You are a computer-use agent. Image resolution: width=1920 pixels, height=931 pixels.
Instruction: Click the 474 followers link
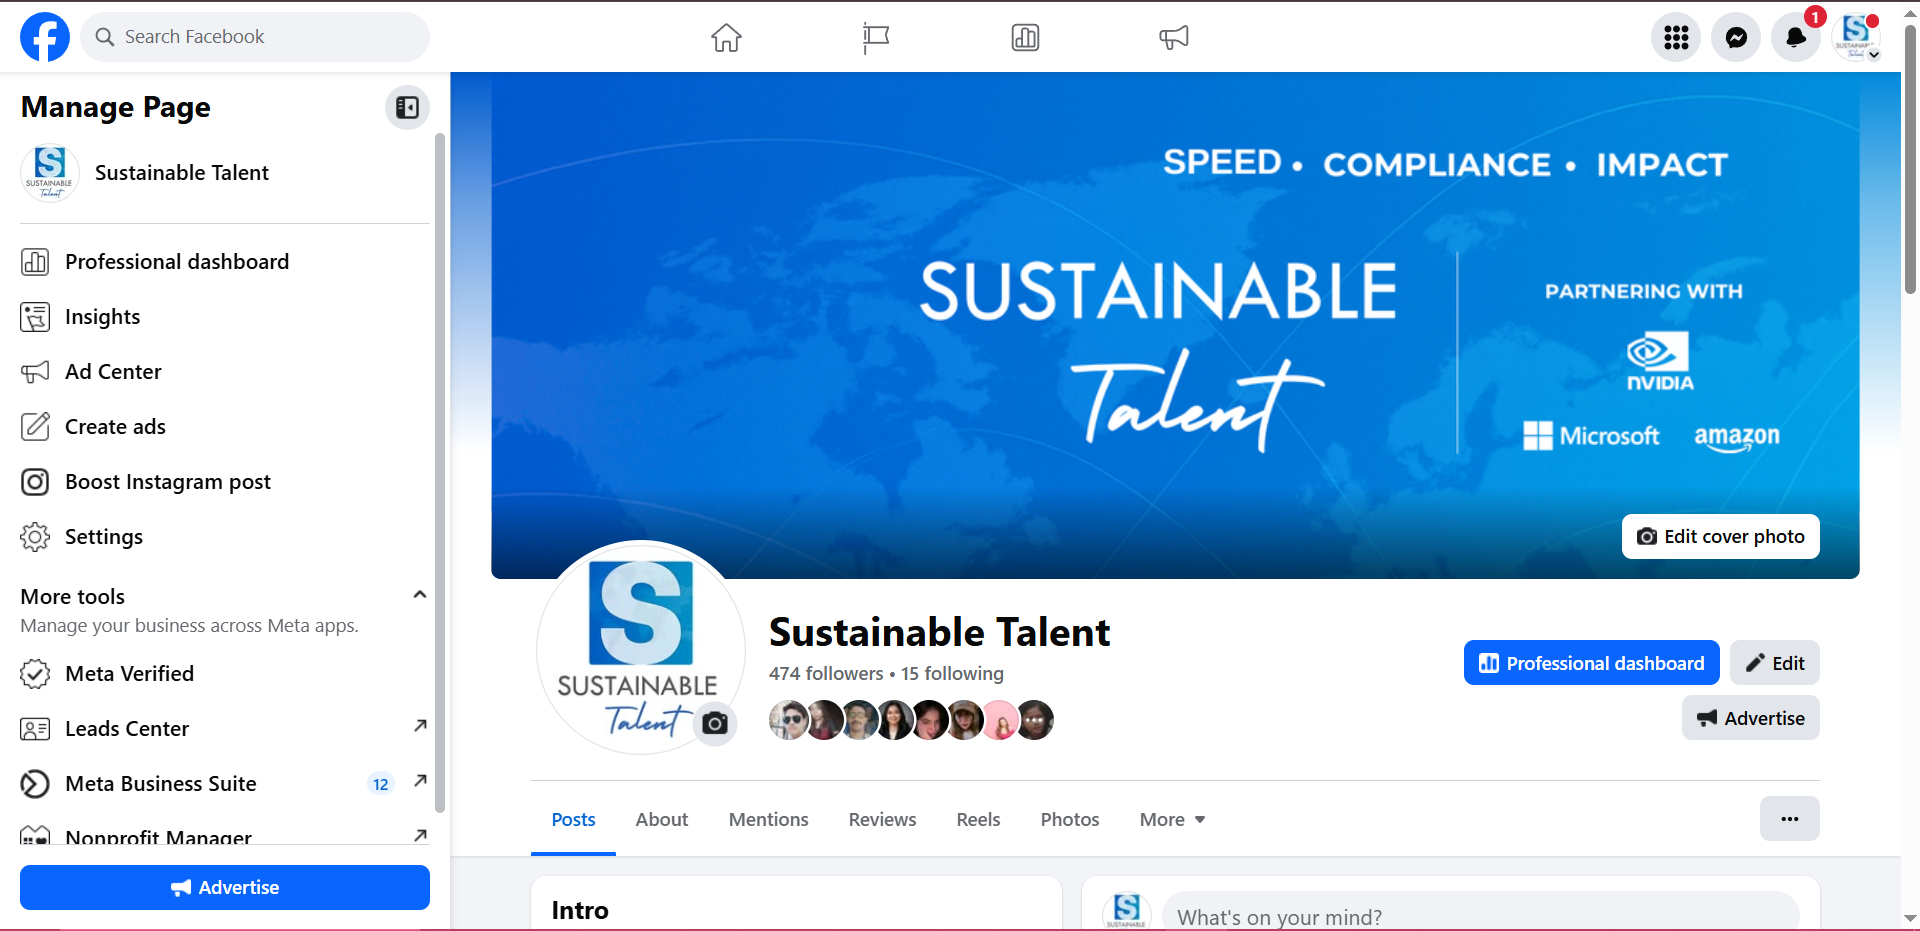point(826,674)
